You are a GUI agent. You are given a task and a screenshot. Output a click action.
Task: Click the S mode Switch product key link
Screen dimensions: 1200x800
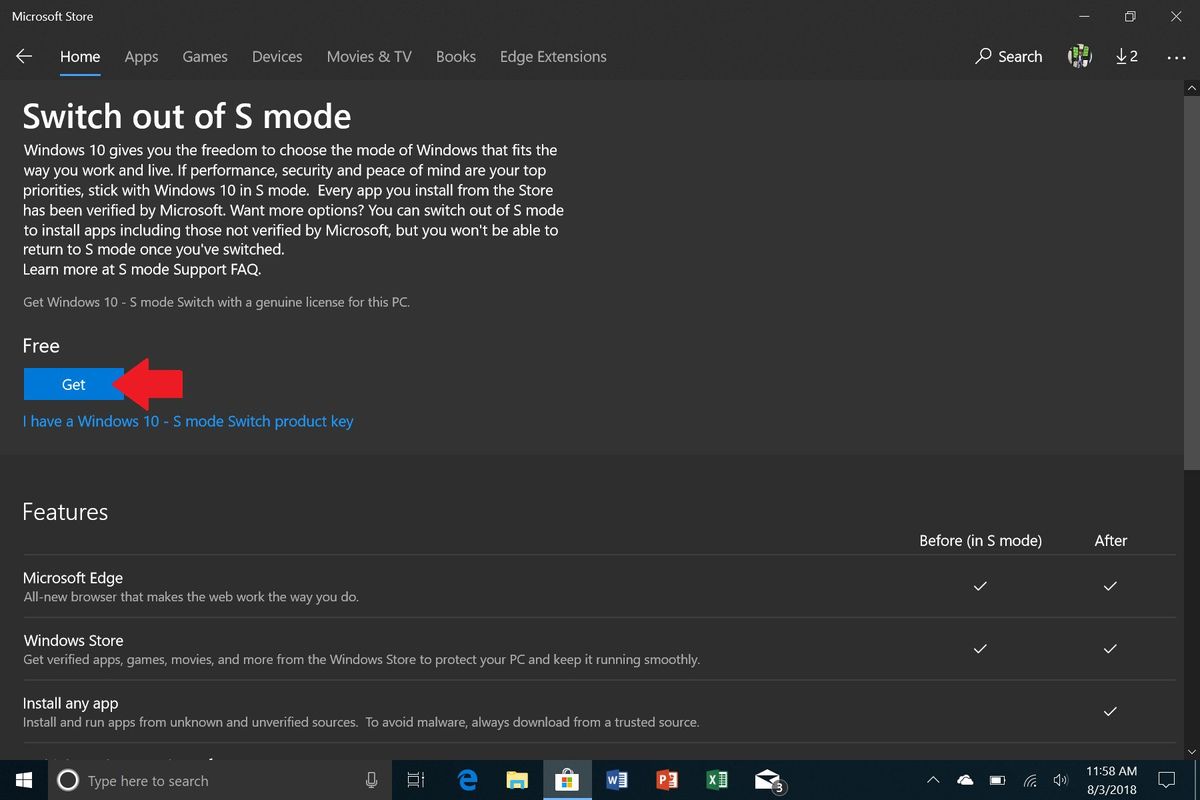tap(188, 421)
